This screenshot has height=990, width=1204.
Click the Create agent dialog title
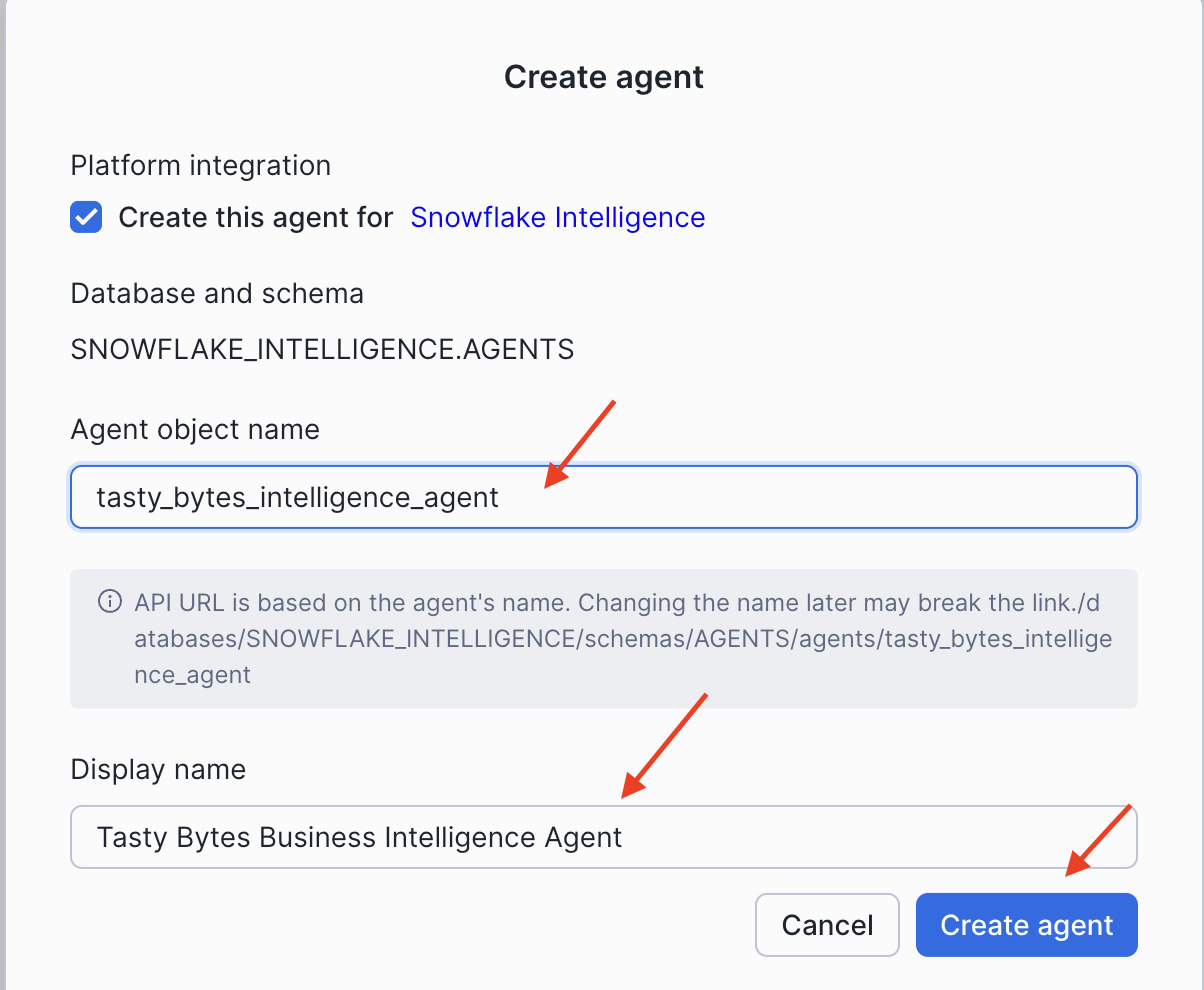(x=604, y=76)
